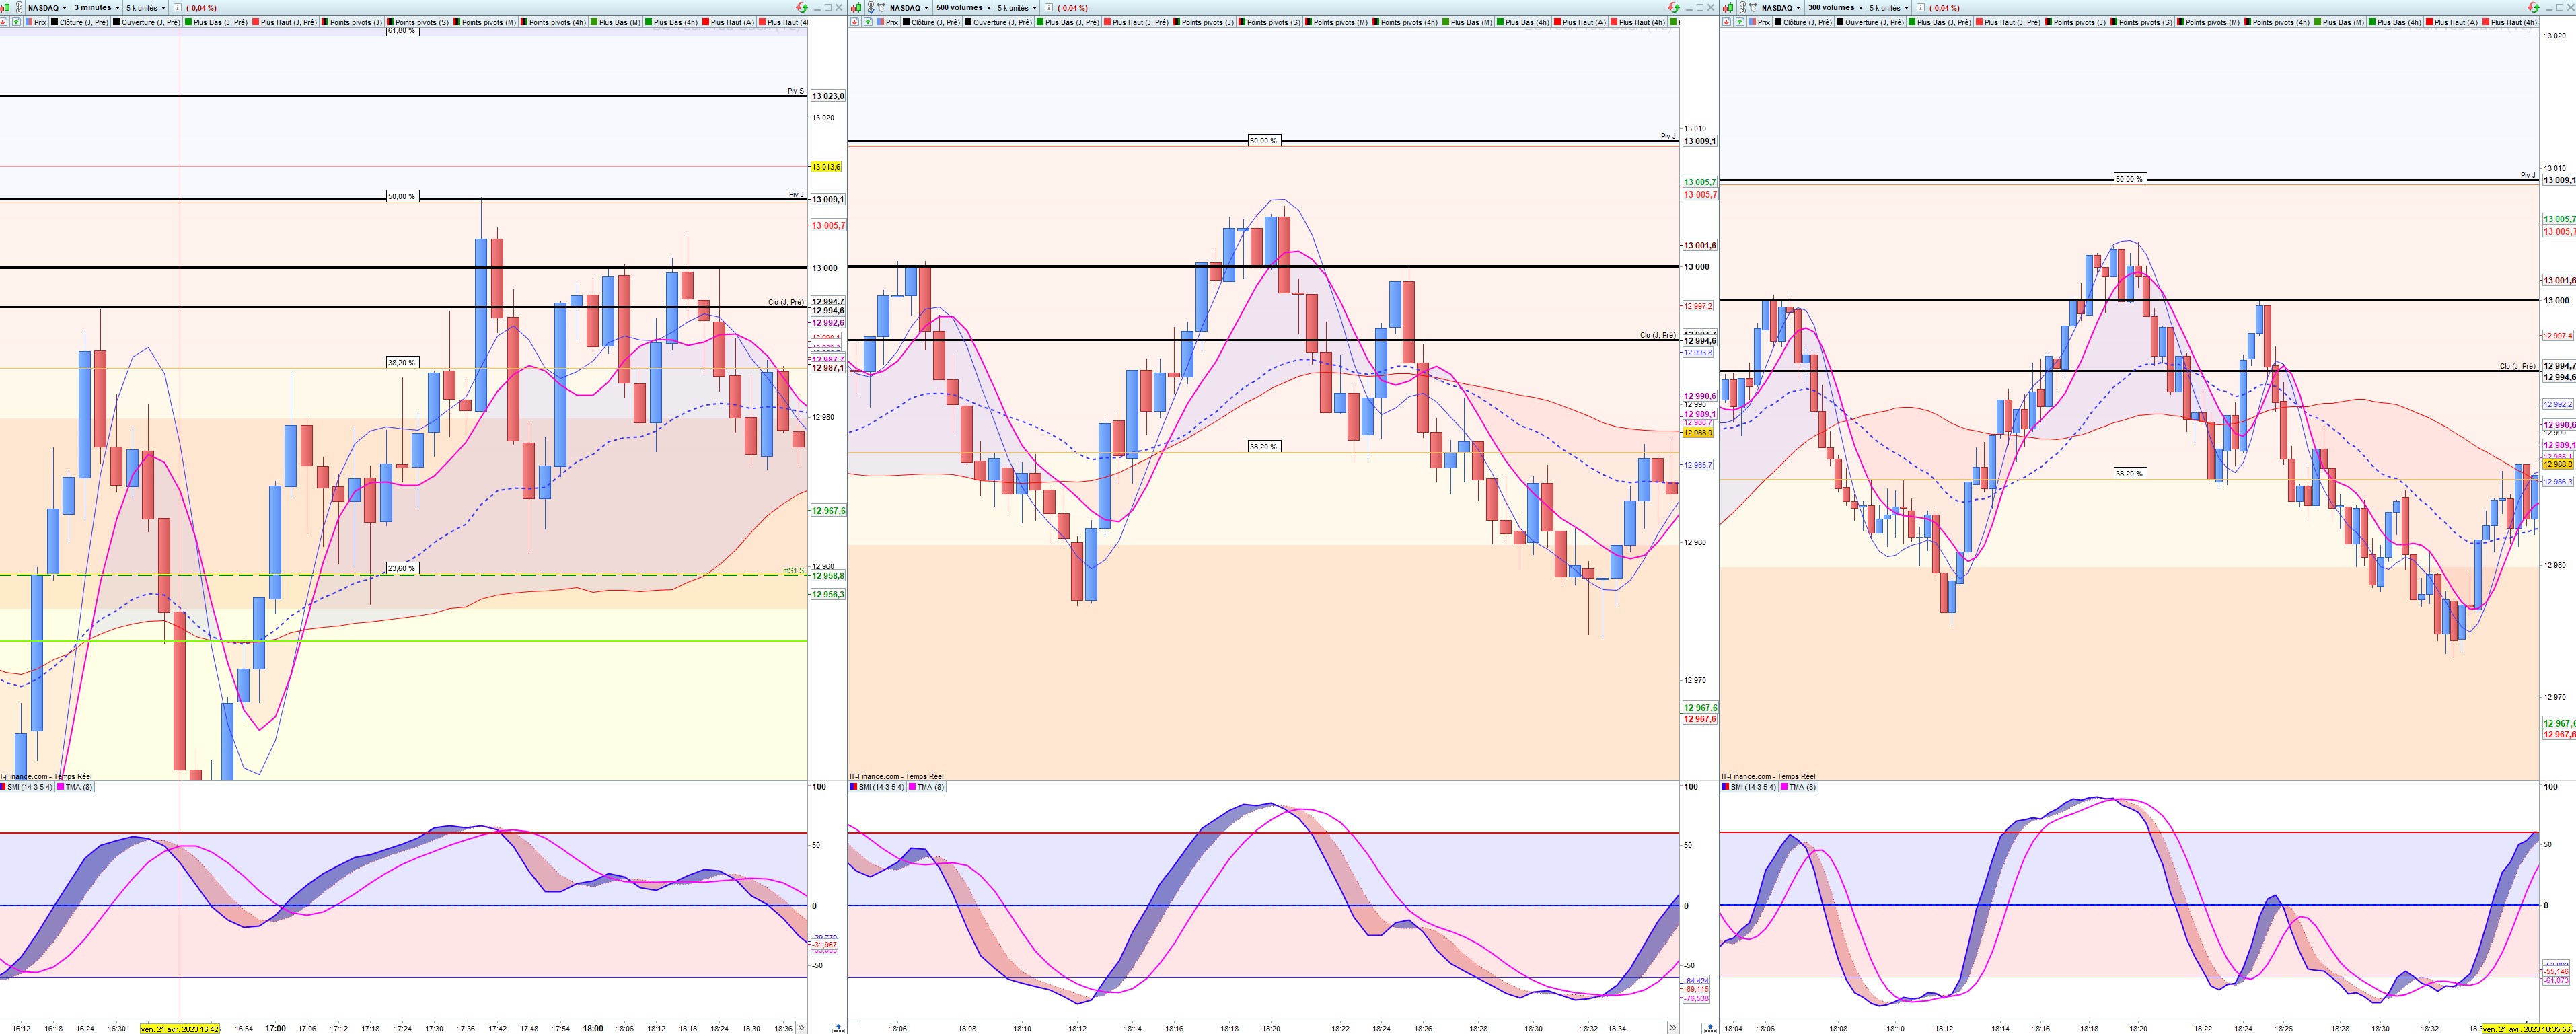This screenshot has height=1034, width=2576.
Task: Click the info icon in the 500 volumes chart
Action: coord(1049,7)
